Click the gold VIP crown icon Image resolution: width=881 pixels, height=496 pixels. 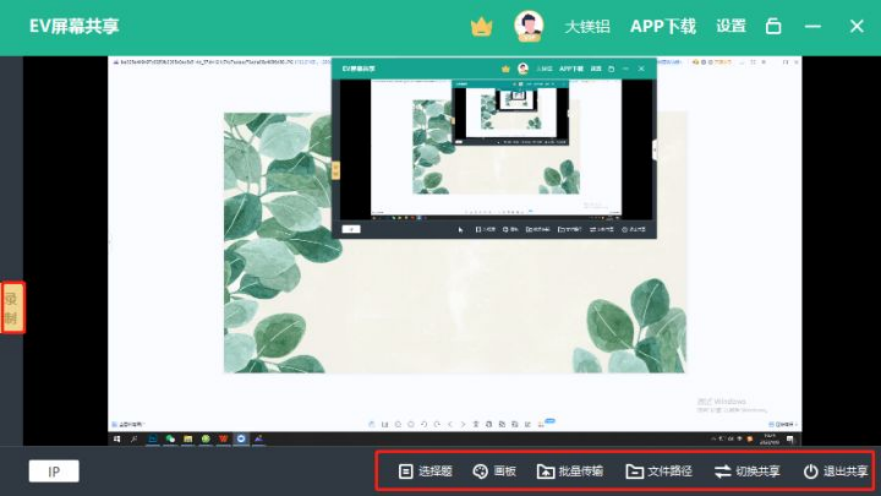click(482, 26)
